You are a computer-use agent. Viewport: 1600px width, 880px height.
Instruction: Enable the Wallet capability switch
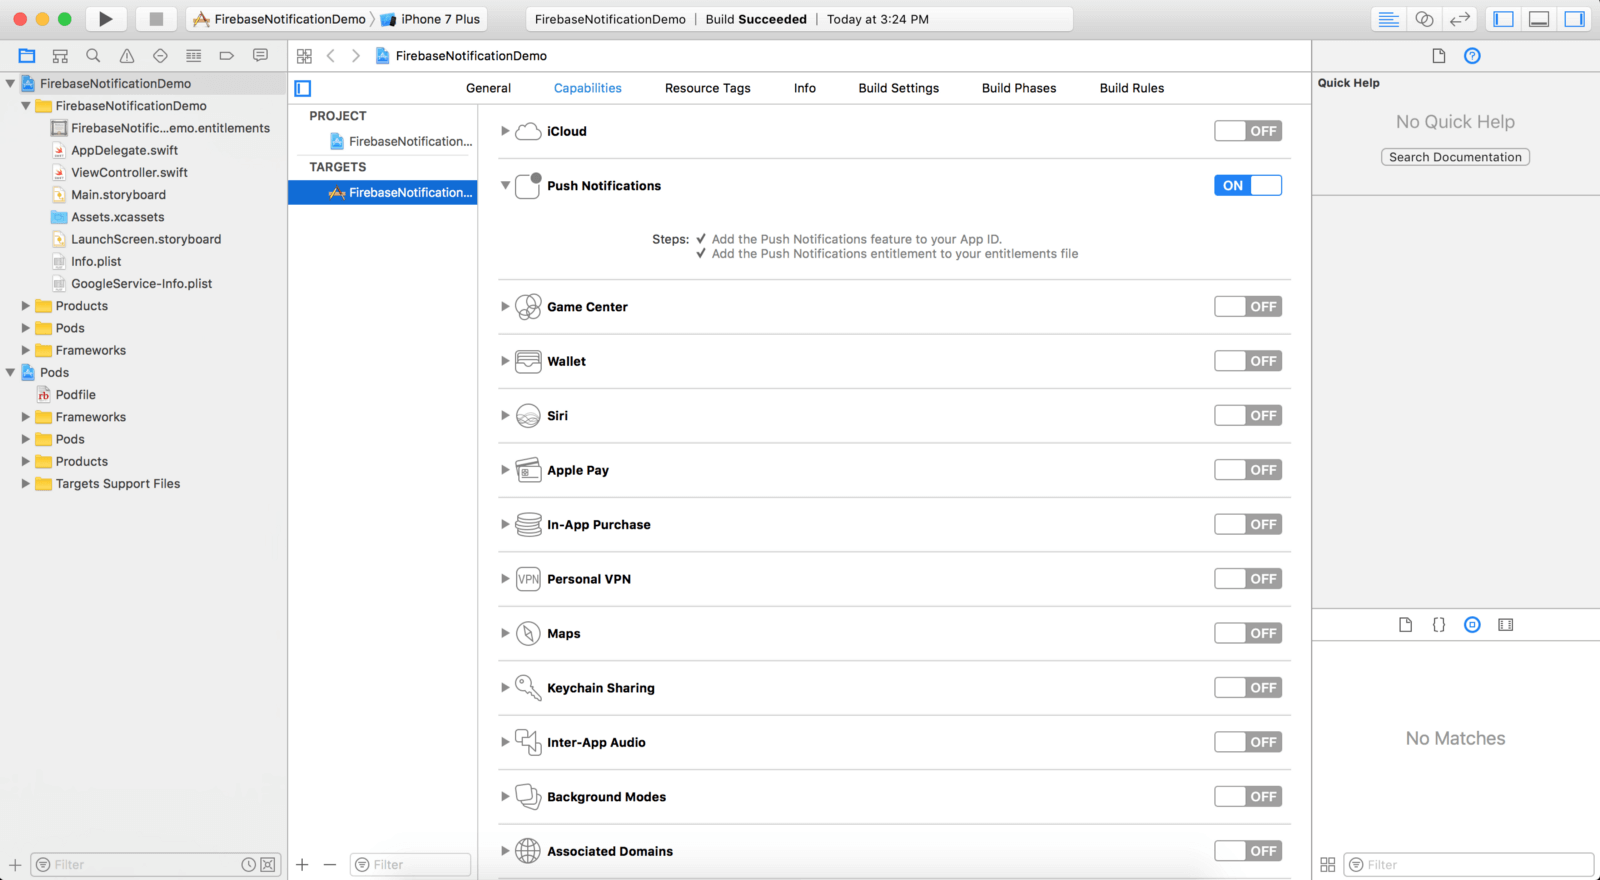[1248, 361]
